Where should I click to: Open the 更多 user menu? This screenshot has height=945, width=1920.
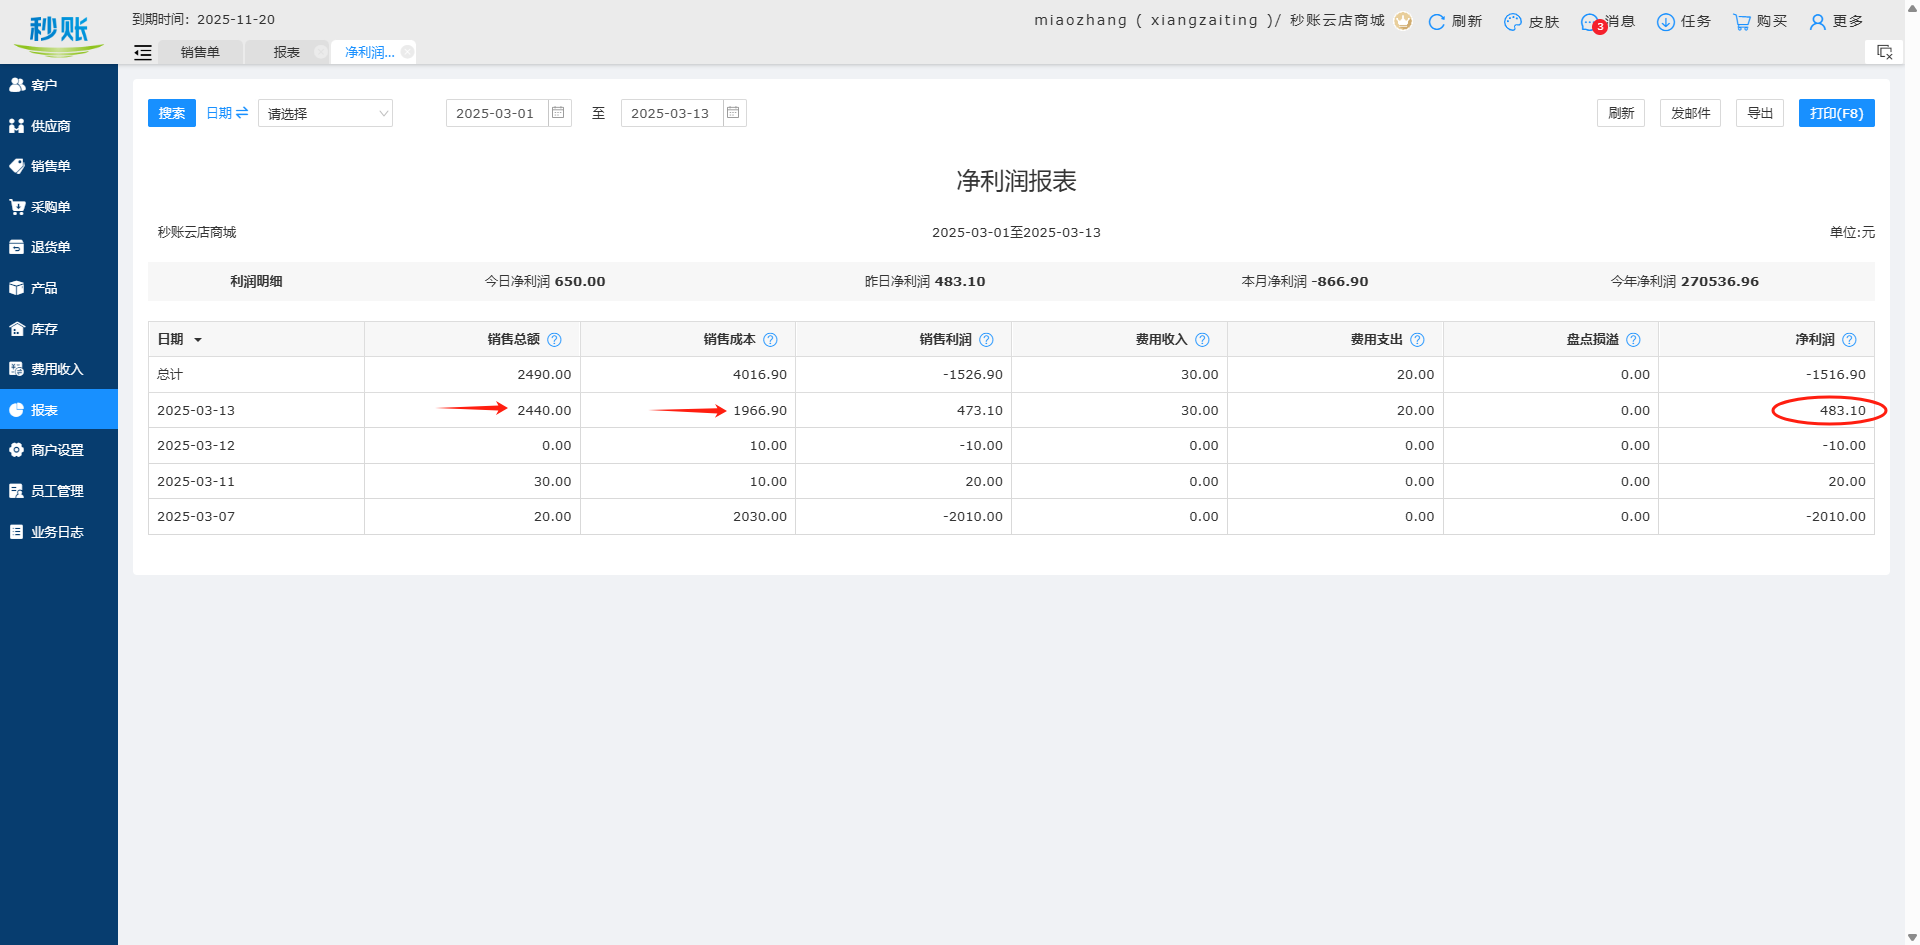coord(1836,21)
